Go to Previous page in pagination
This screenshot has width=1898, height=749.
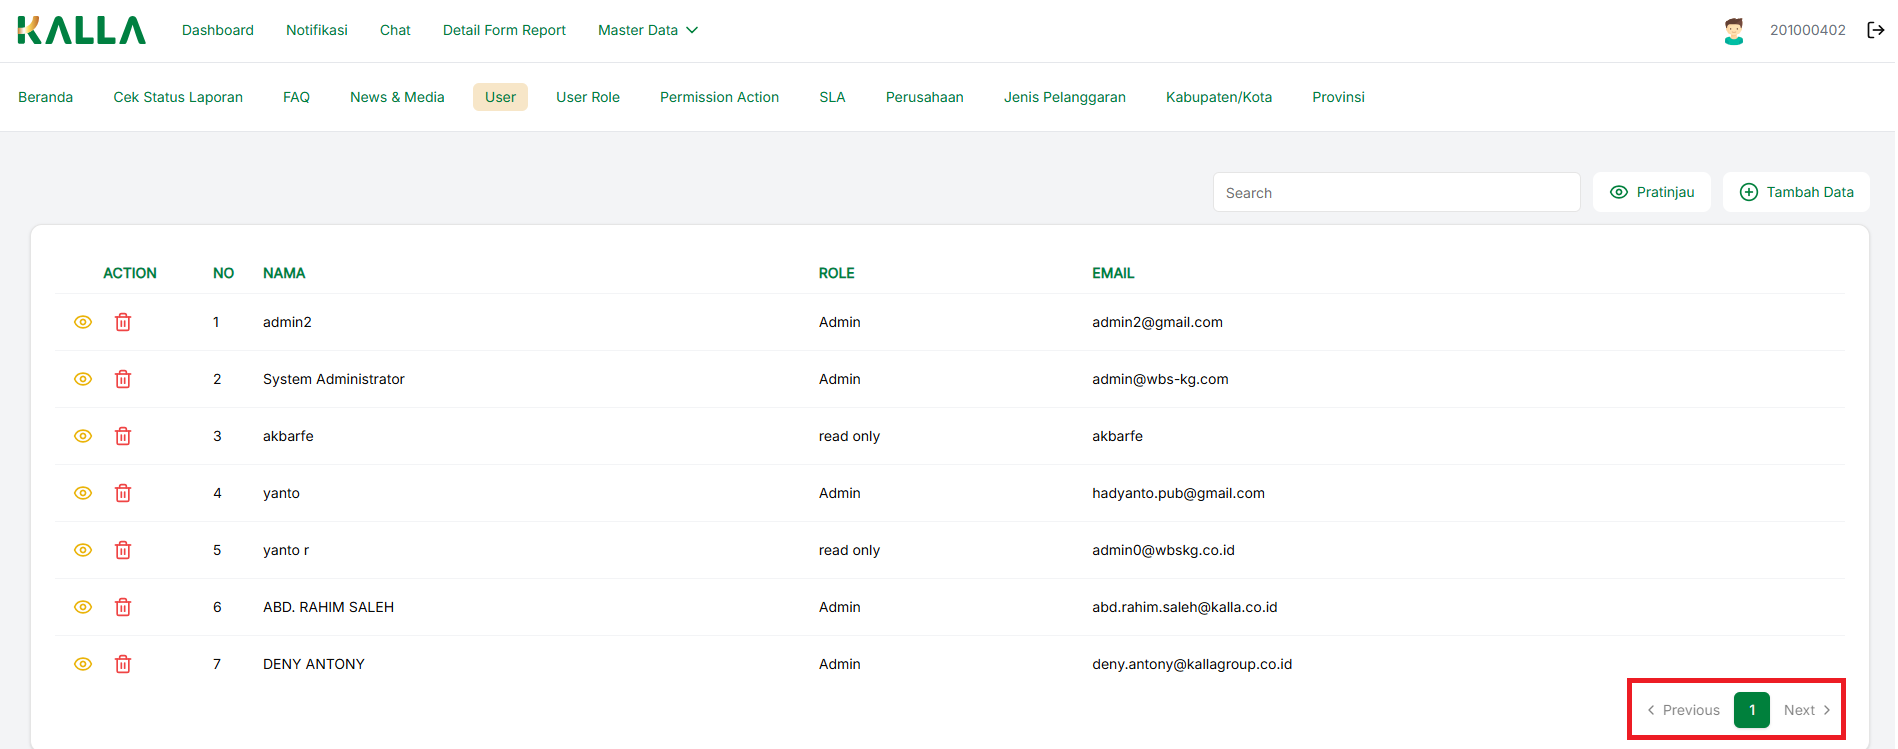tap(1684, 710)
